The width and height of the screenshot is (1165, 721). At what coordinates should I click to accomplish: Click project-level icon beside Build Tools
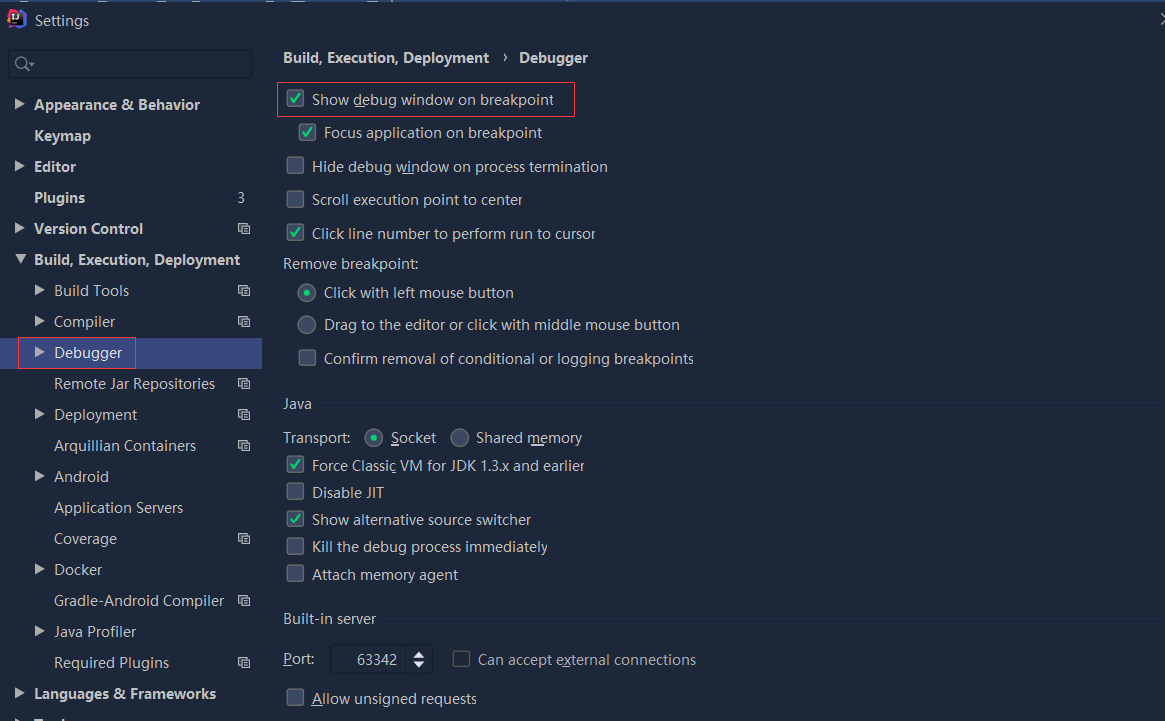pos(244,291)
